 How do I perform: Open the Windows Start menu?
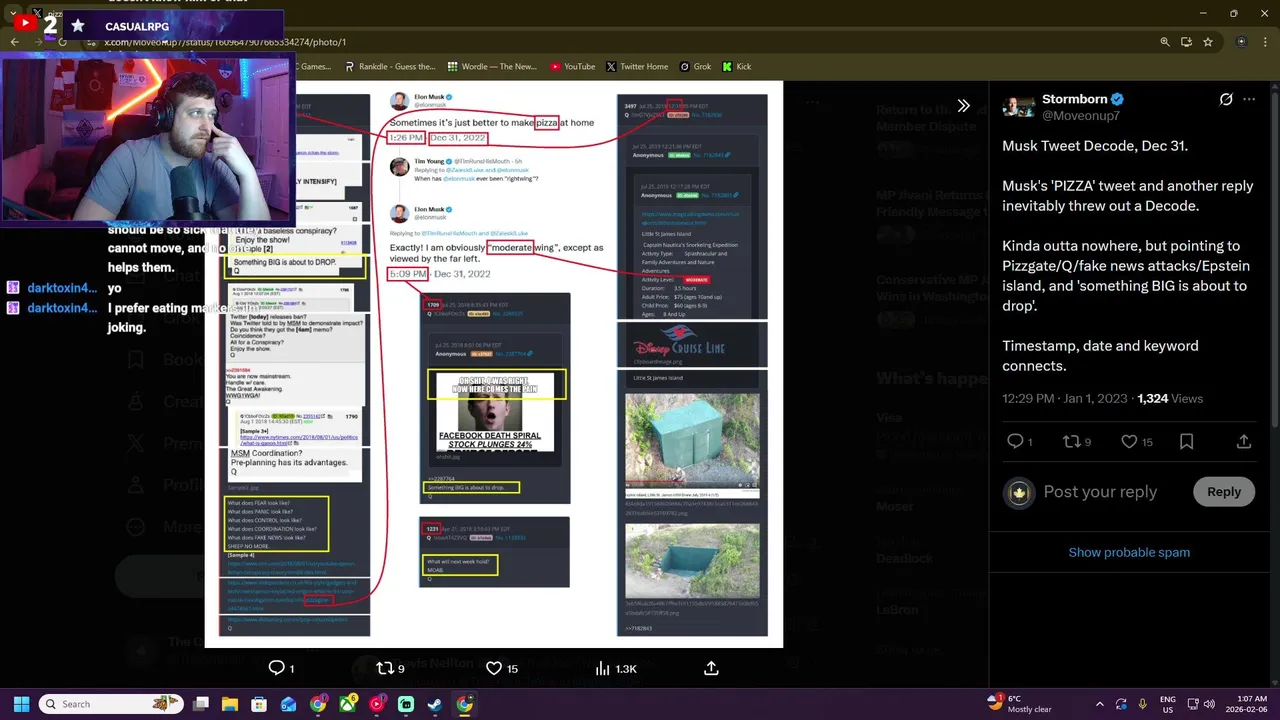(x=21, y=704)
